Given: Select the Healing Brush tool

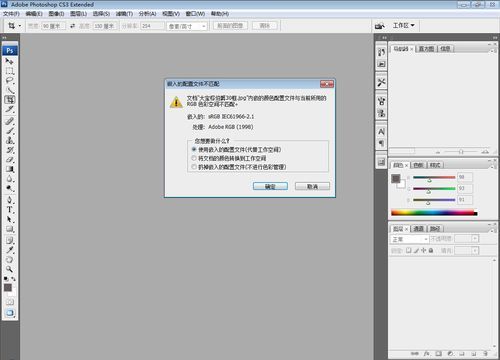Looking at the screenshot, I should coord(9,121).
